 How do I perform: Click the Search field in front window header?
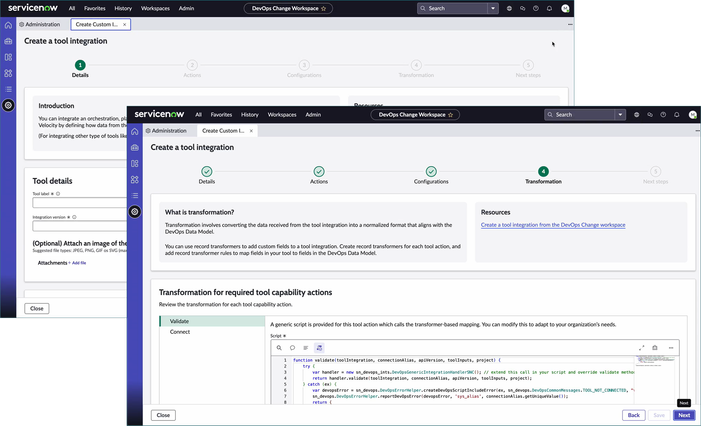580,115
